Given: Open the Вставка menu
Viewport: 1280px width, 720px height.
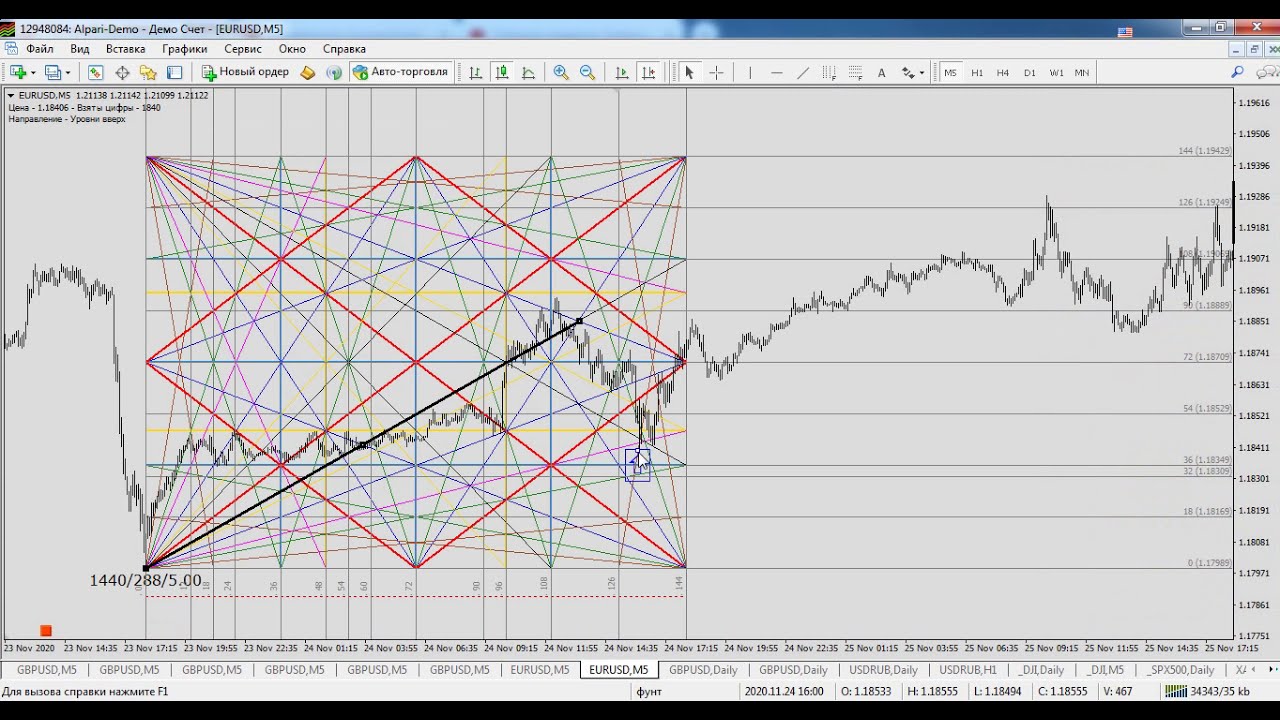Looking at the screenshot, I should (x=125, y=48).
